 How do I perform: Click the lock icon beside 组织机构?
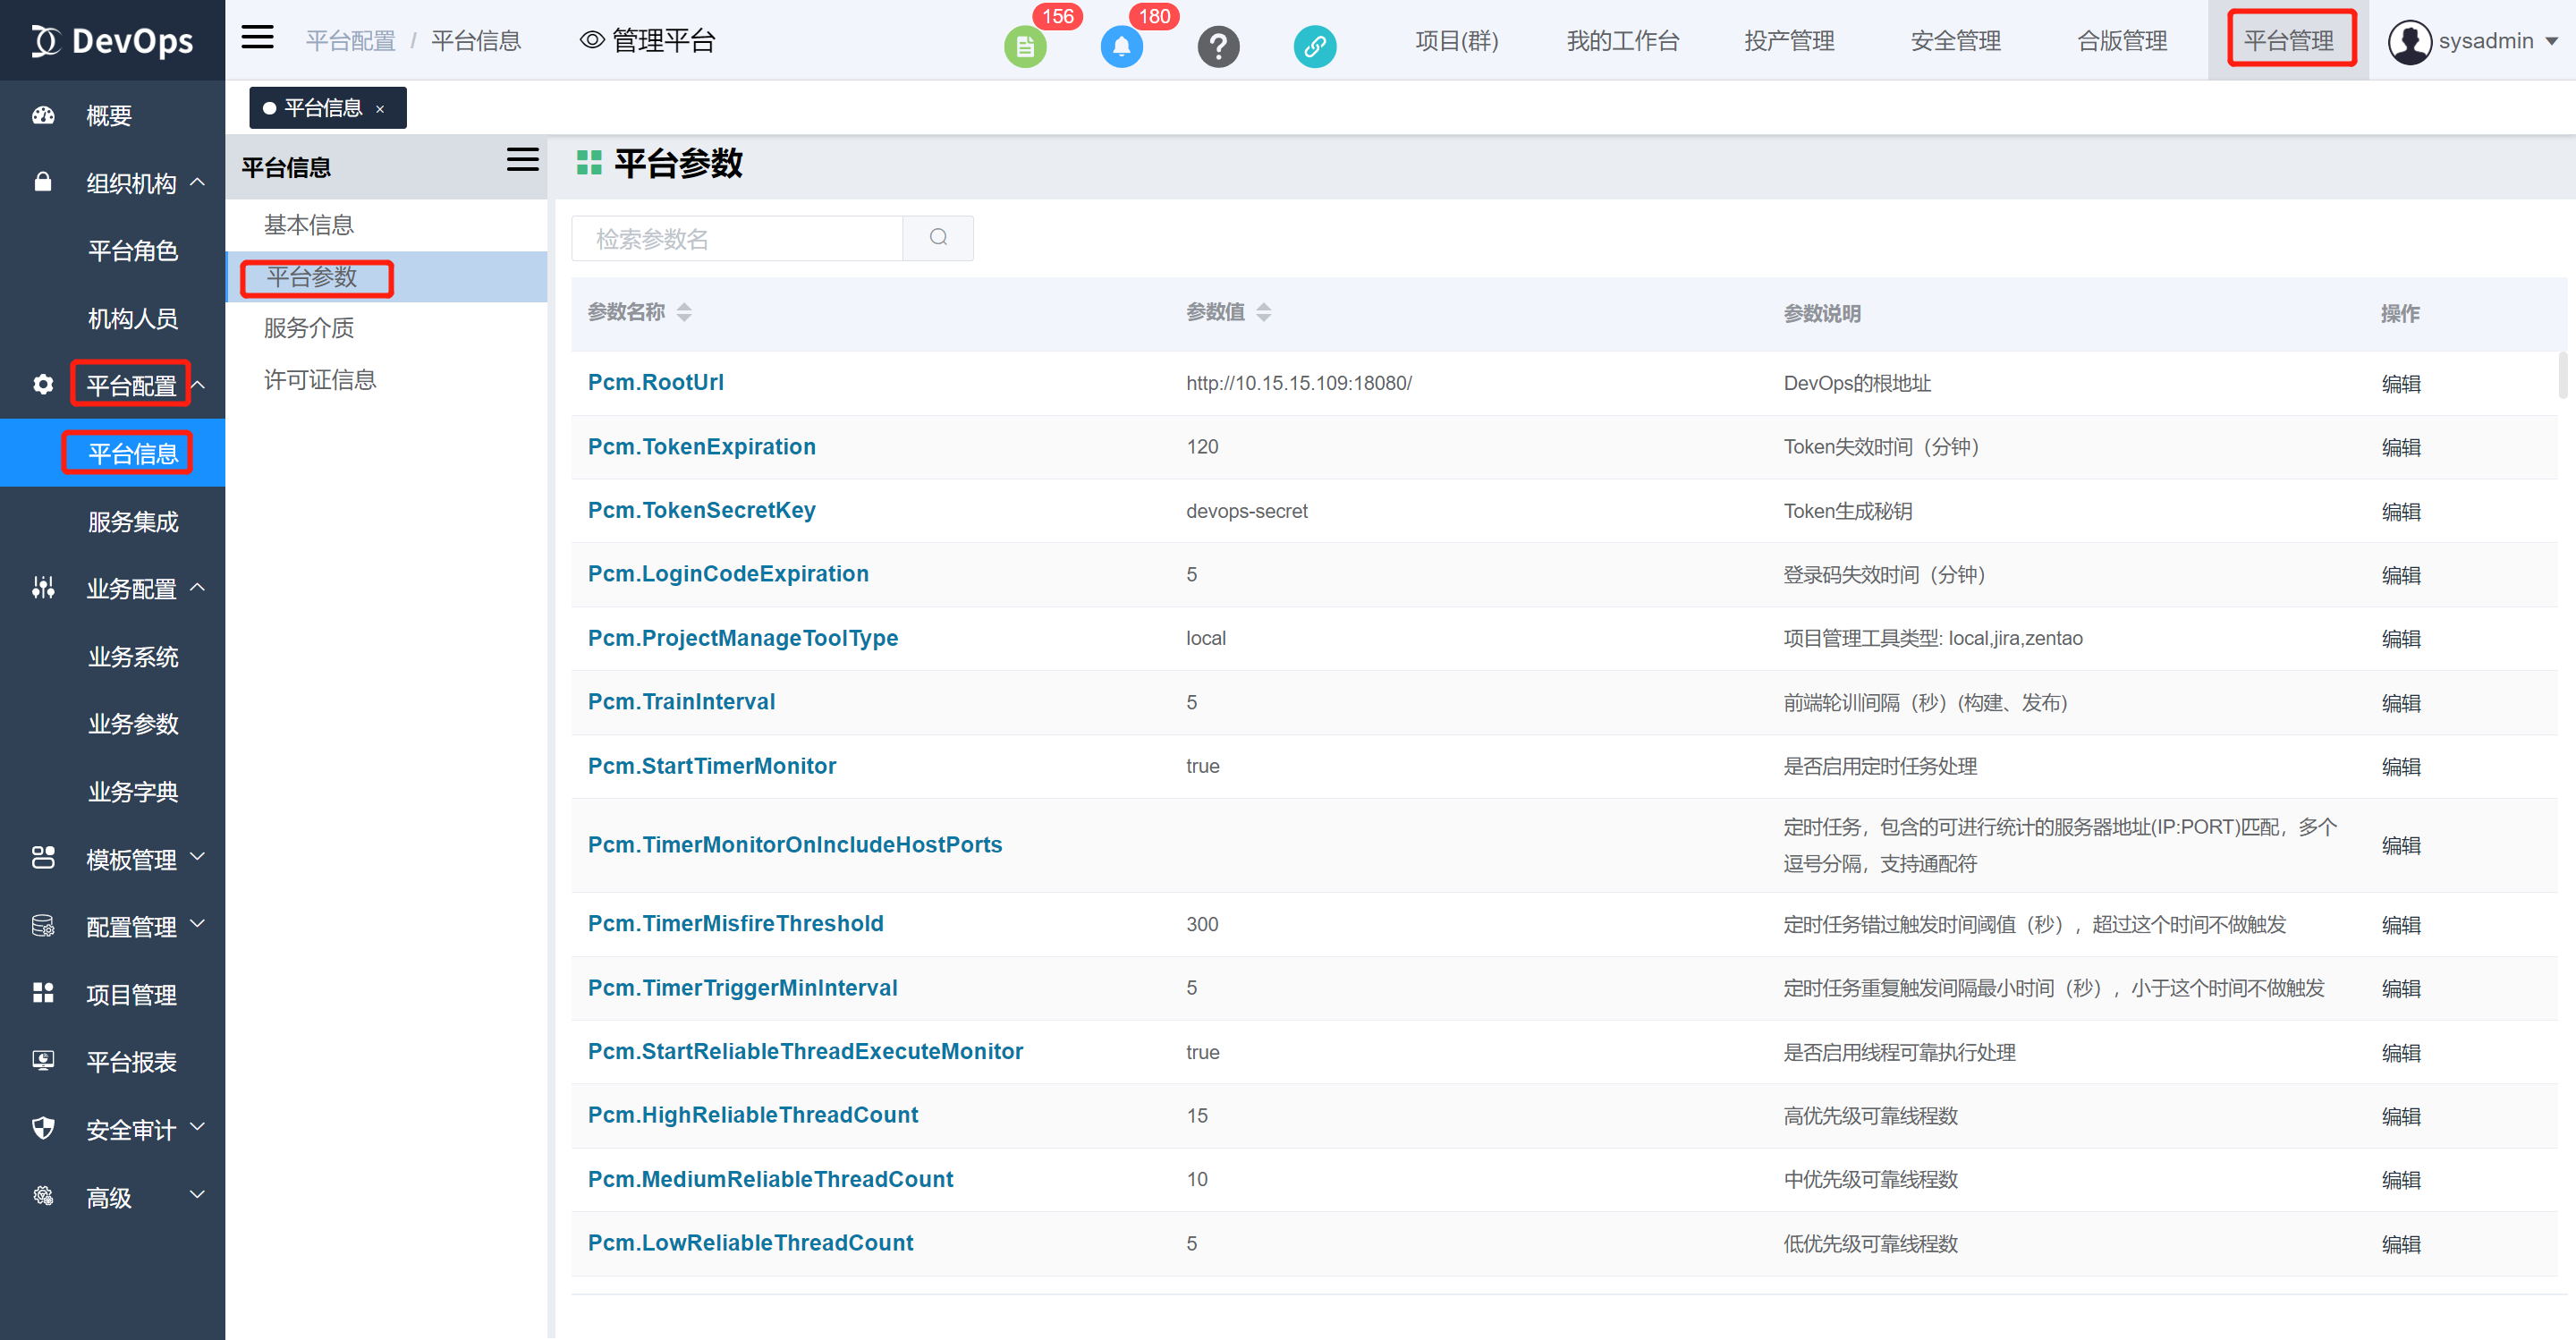[42, 183]
